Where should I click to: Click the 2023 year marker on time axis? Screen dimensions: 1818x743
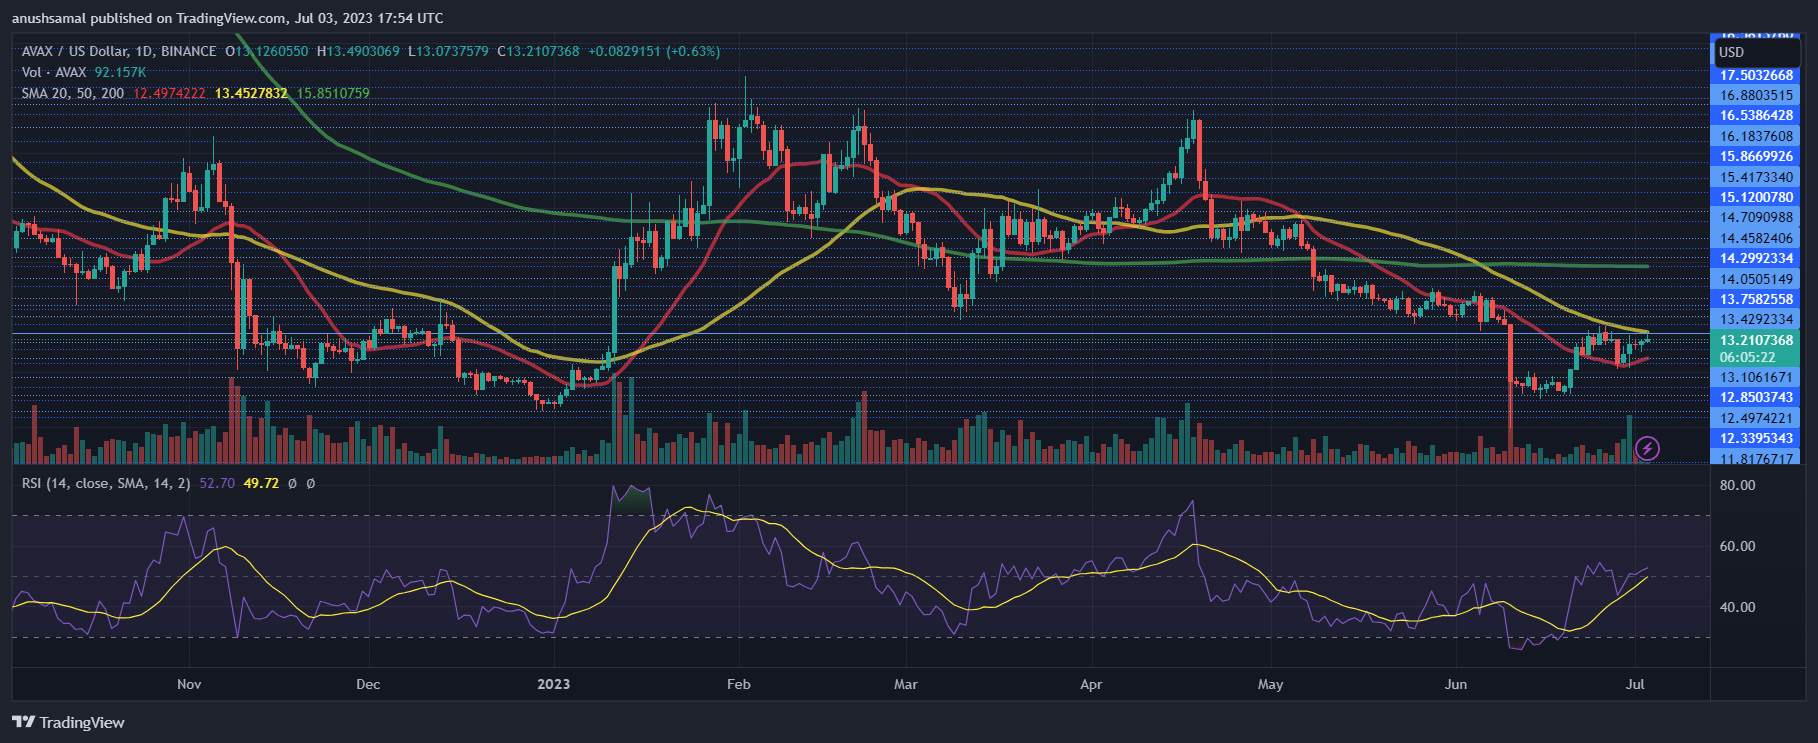(x=553, y=684)
